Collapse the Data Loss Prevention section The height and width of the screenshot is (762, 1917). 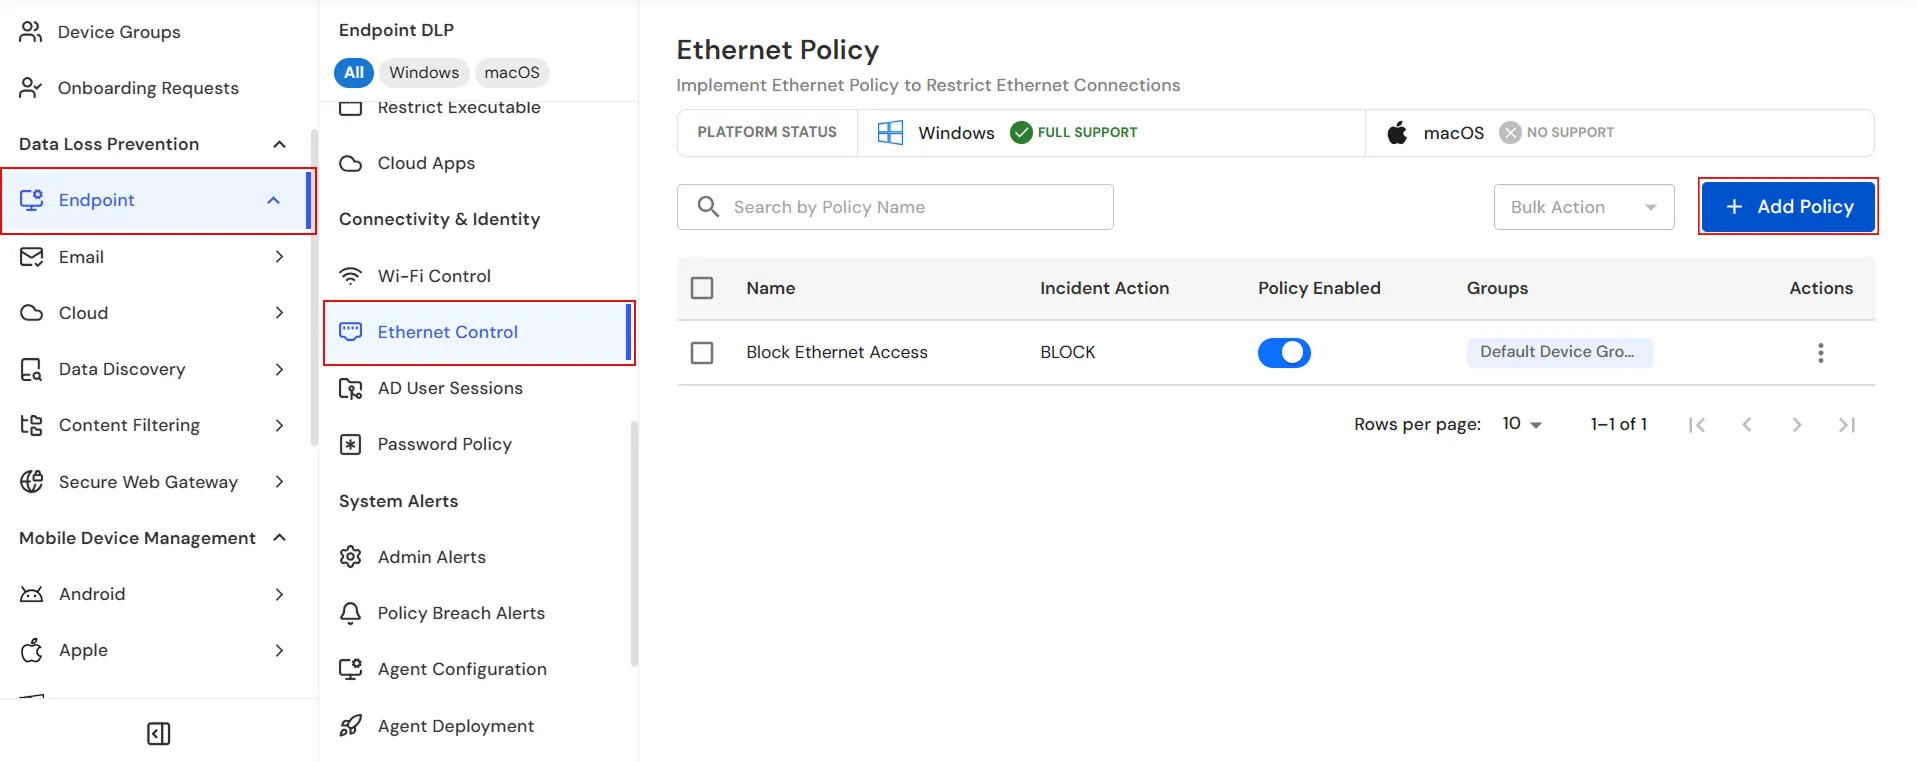pos(279,144)
